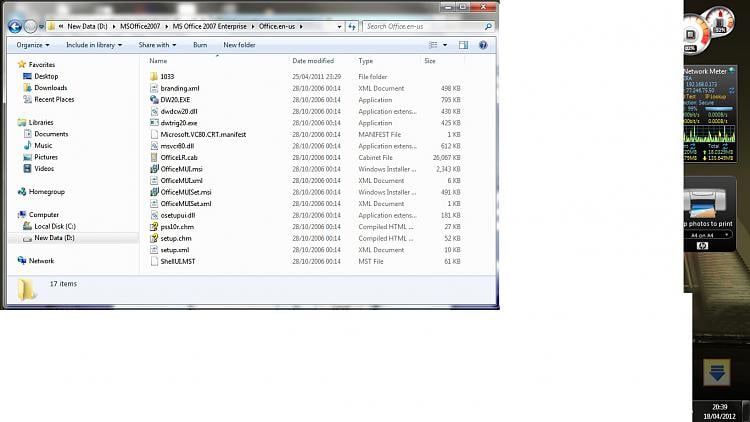Open the view options dropdown arrow
Screen dimensions: 750x422
[x=445, y=45]
